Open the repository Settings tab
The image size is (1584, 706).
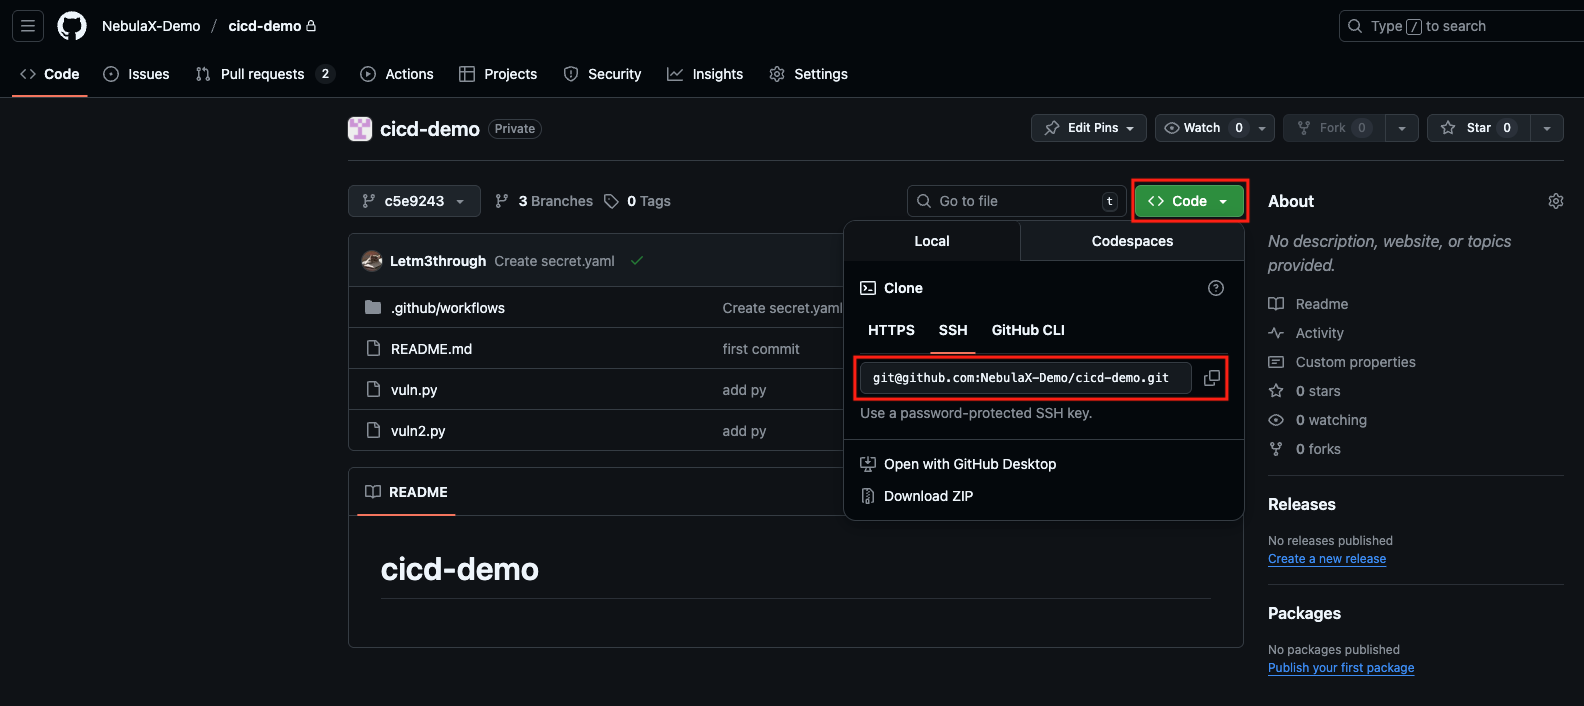click(808, 74)
